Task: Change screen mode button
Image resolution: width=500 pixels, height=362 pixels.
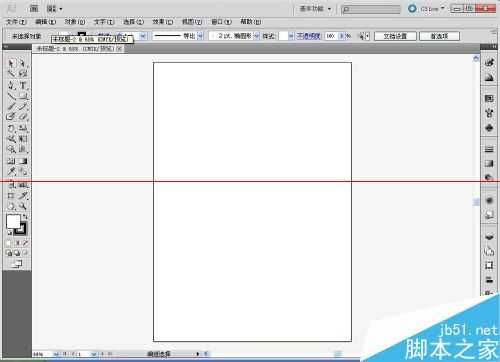Action: (x=17, y=264)
